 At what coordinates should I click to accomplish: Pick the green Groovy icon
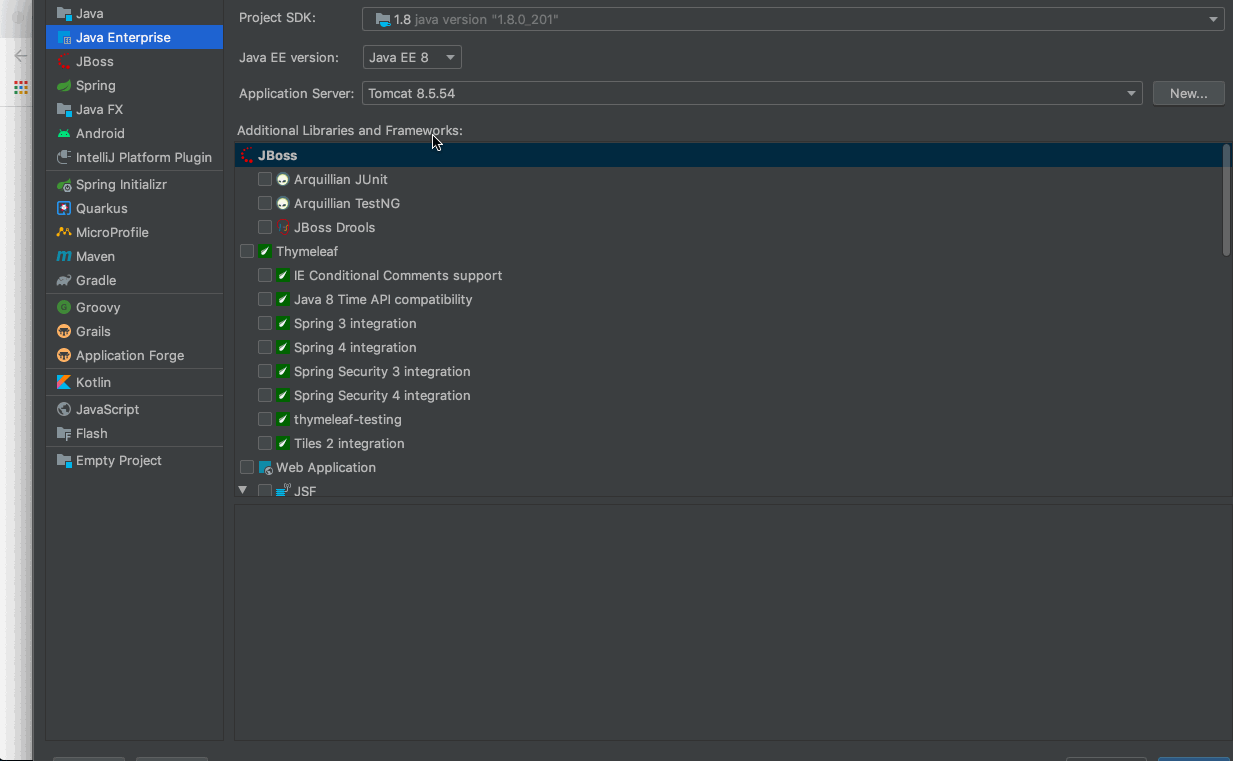(64, 308)
